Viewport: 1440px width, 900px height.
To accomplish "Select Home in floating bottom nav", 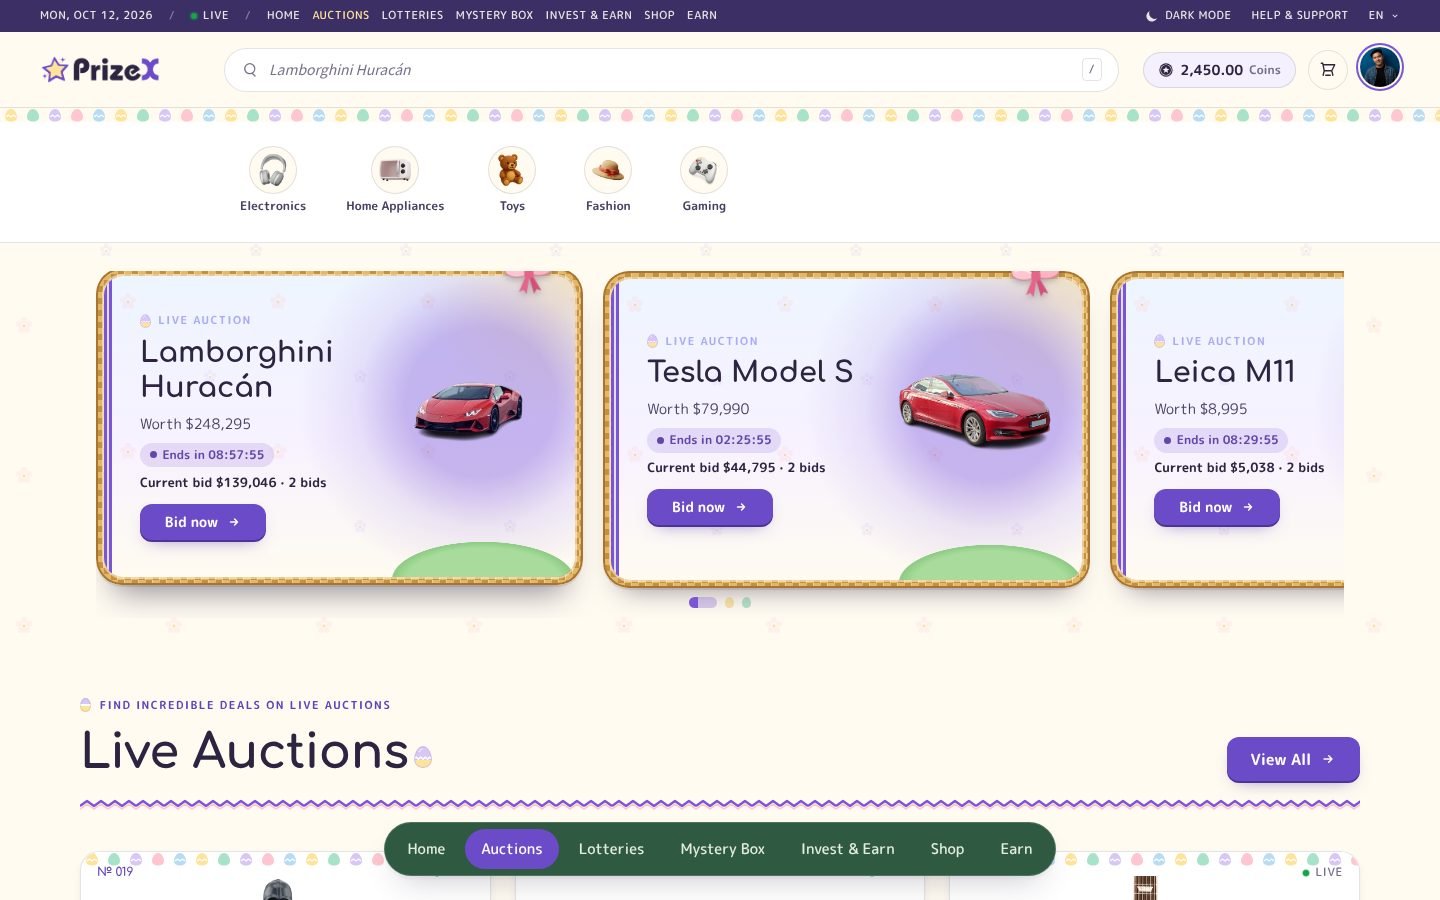I will pyautogui.click(x=426, y=849).
